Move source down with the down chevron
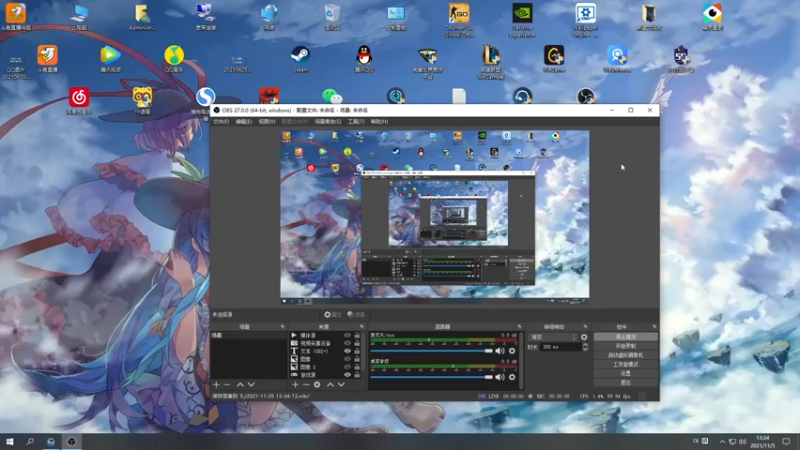 [x=342, y=384]
